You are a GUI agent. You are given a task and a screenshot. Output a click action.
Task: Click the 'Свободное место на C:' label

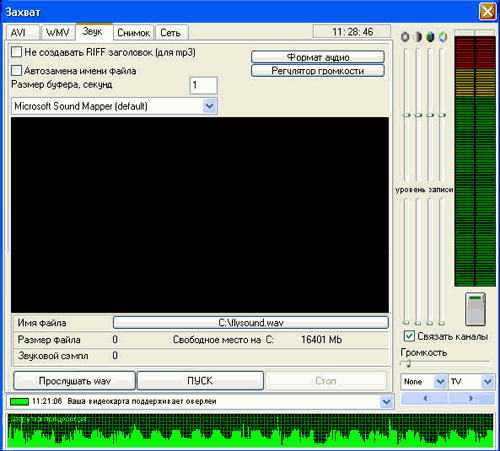[223, 340]
